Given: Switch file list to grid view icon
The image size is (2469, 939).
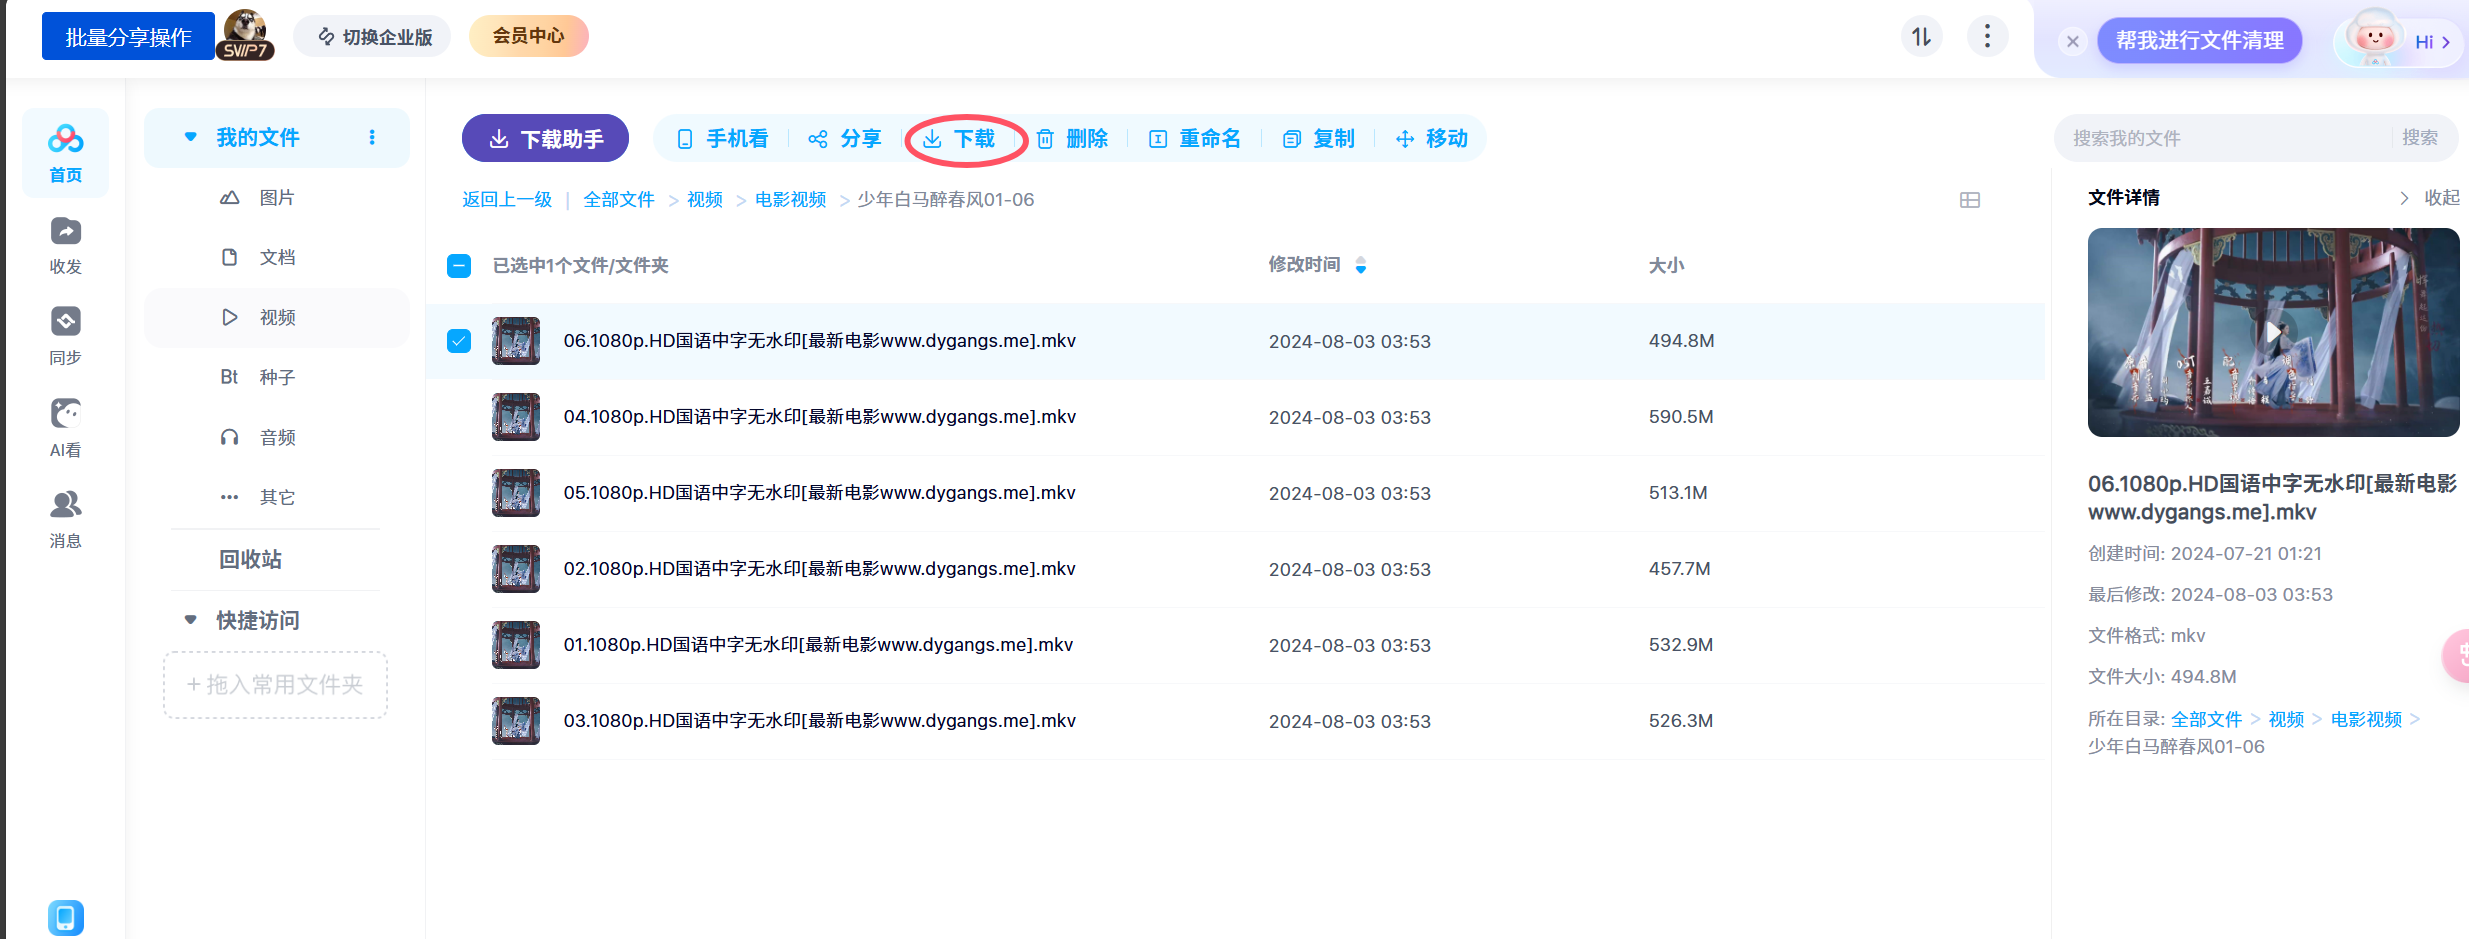Looking at the screenshot, I should pyautogui.click(x=1969, y=200).
